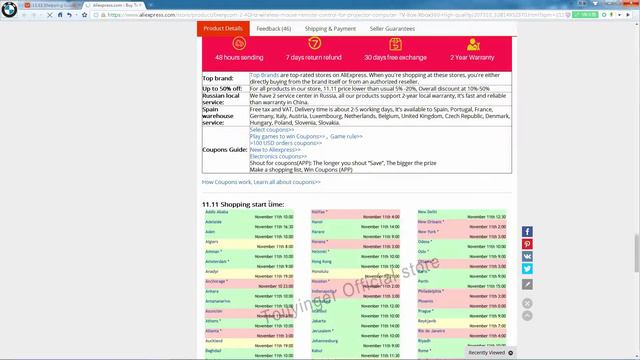Screen dimensions: 640x360
Task: Click the 7 days return refund icon
Action: (x=314, y=43)
